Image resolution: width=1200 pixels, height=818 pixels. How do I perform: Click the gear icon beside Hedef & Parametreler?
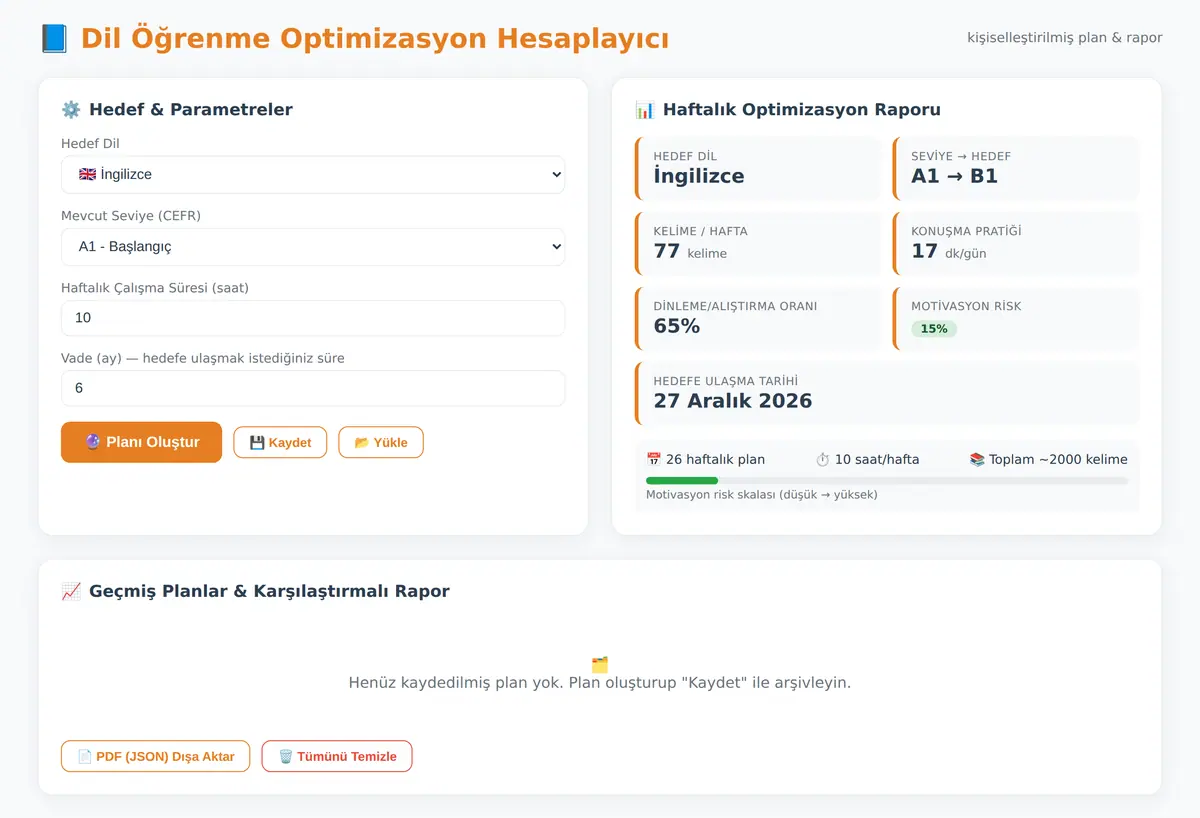coord(71,110)
